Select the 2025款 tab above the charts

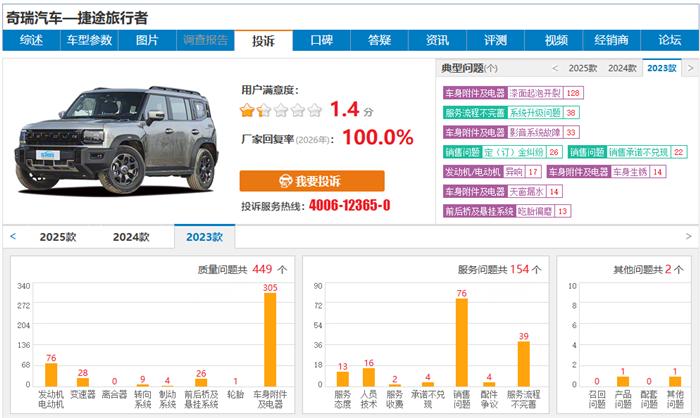[x=57, y=237]
